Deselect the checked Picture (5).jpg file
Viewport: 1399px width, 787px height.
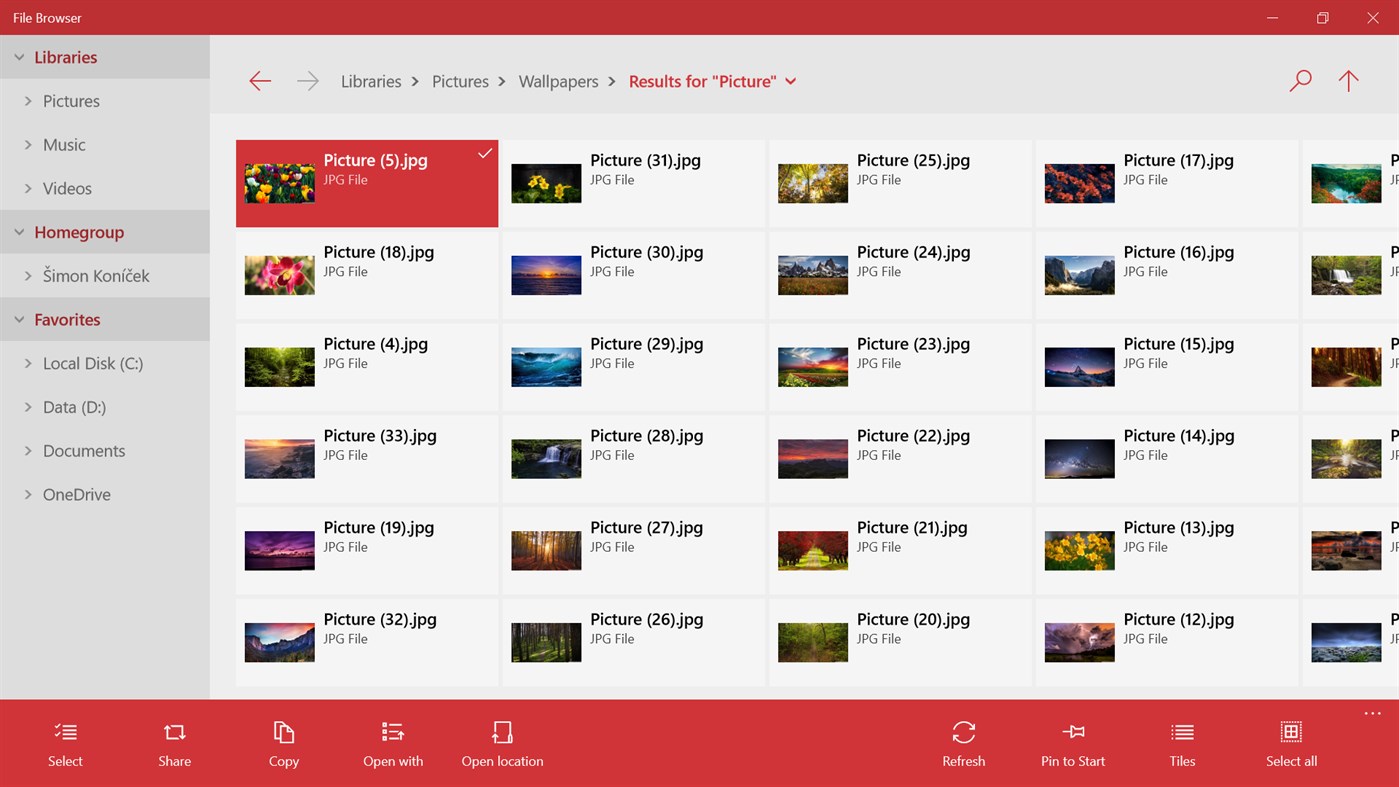485,153
